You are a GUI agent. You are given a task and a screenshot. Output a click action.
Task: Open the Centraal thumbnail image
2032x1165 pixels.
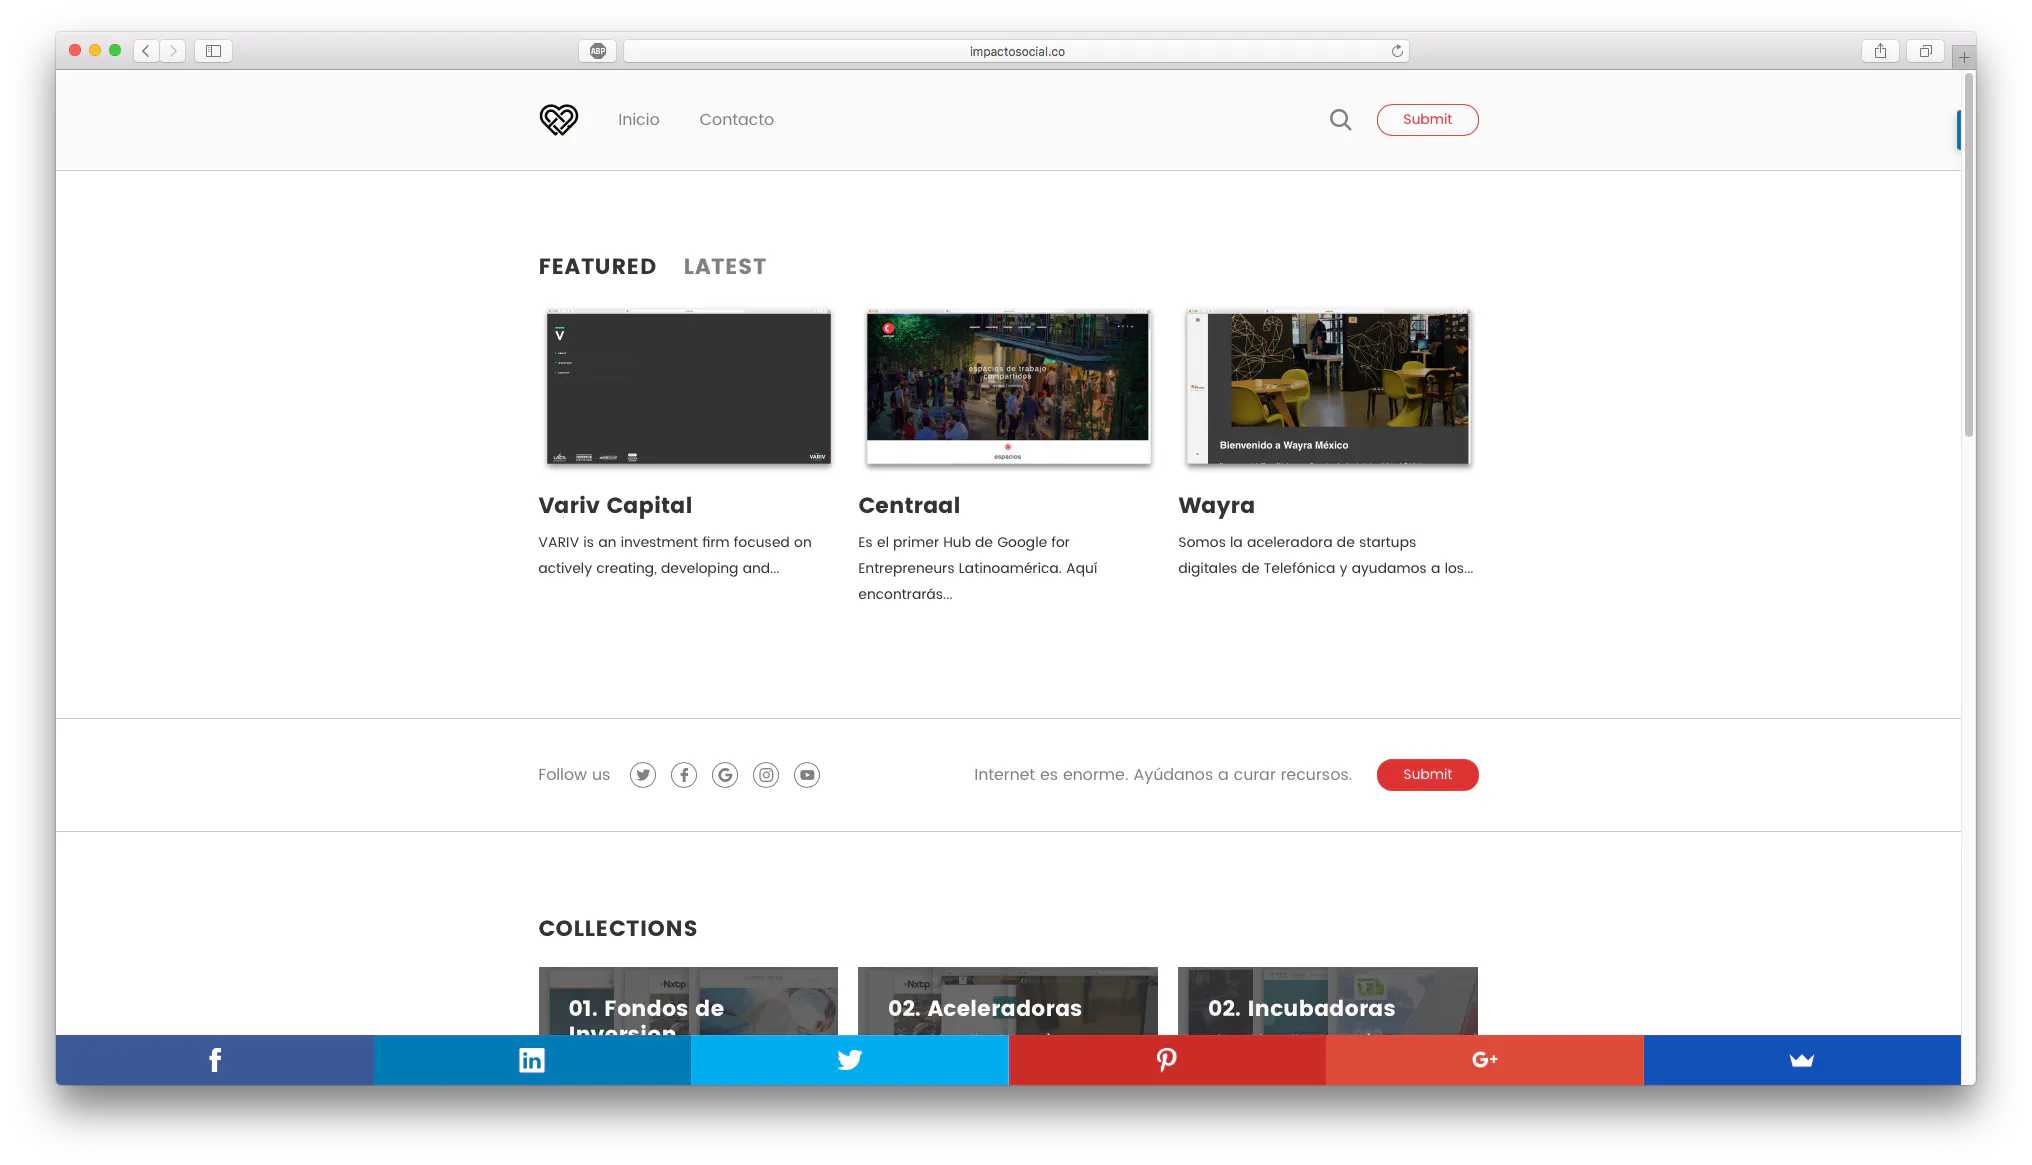click(x=1008, y=387)
